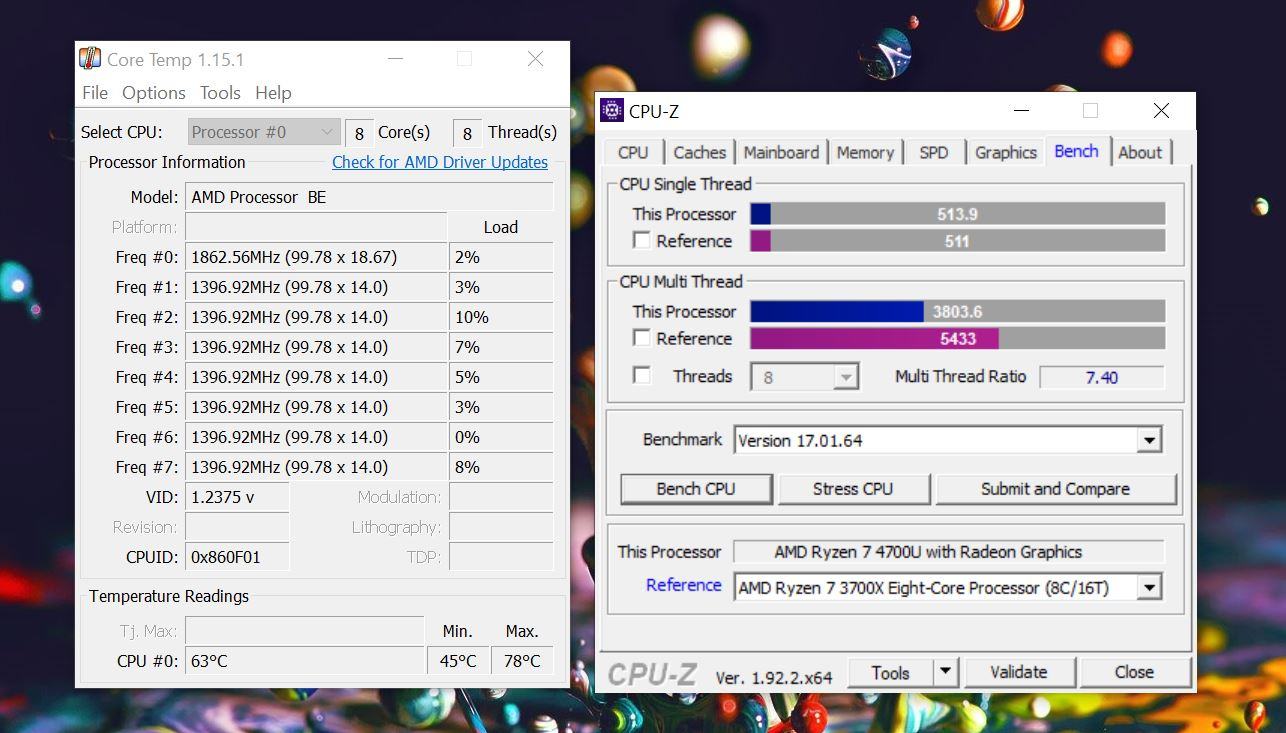Switch to the CPU tab in CPU-Z

(x=633, y=152)
